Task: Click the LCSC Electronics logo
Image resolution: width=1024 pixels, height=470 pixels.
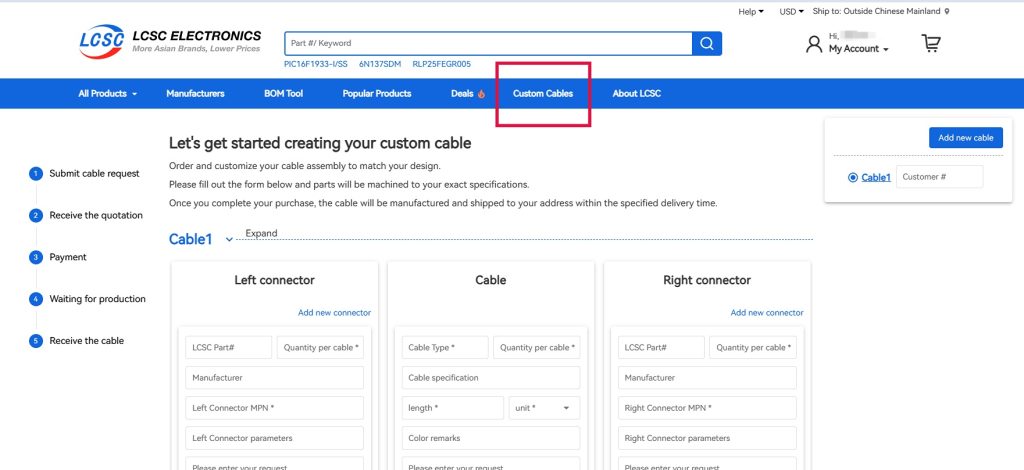Action: (x=170, y=41)
